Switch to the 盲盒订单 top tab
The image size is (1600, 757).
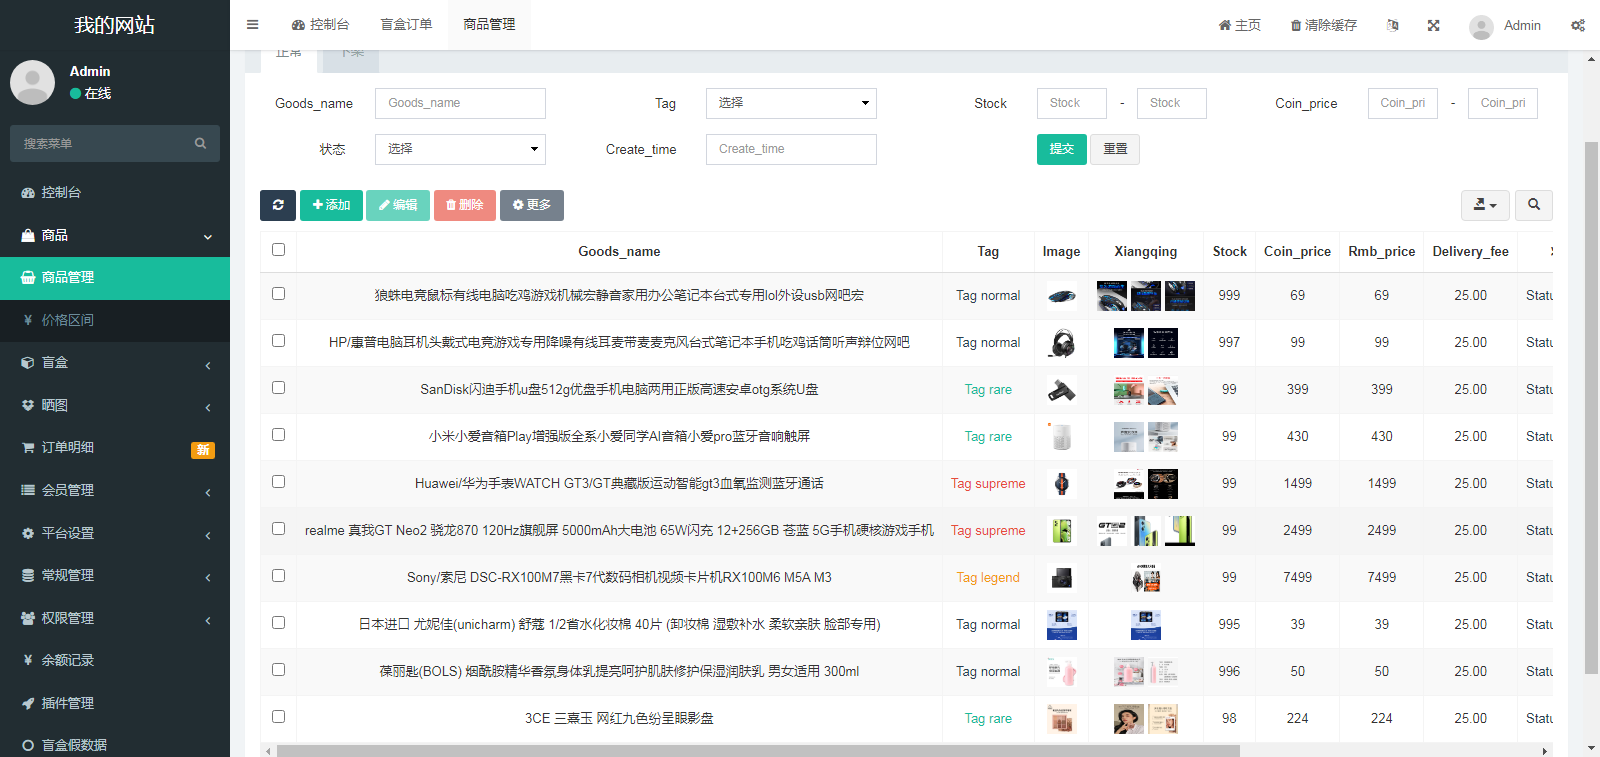click(406, 25)
